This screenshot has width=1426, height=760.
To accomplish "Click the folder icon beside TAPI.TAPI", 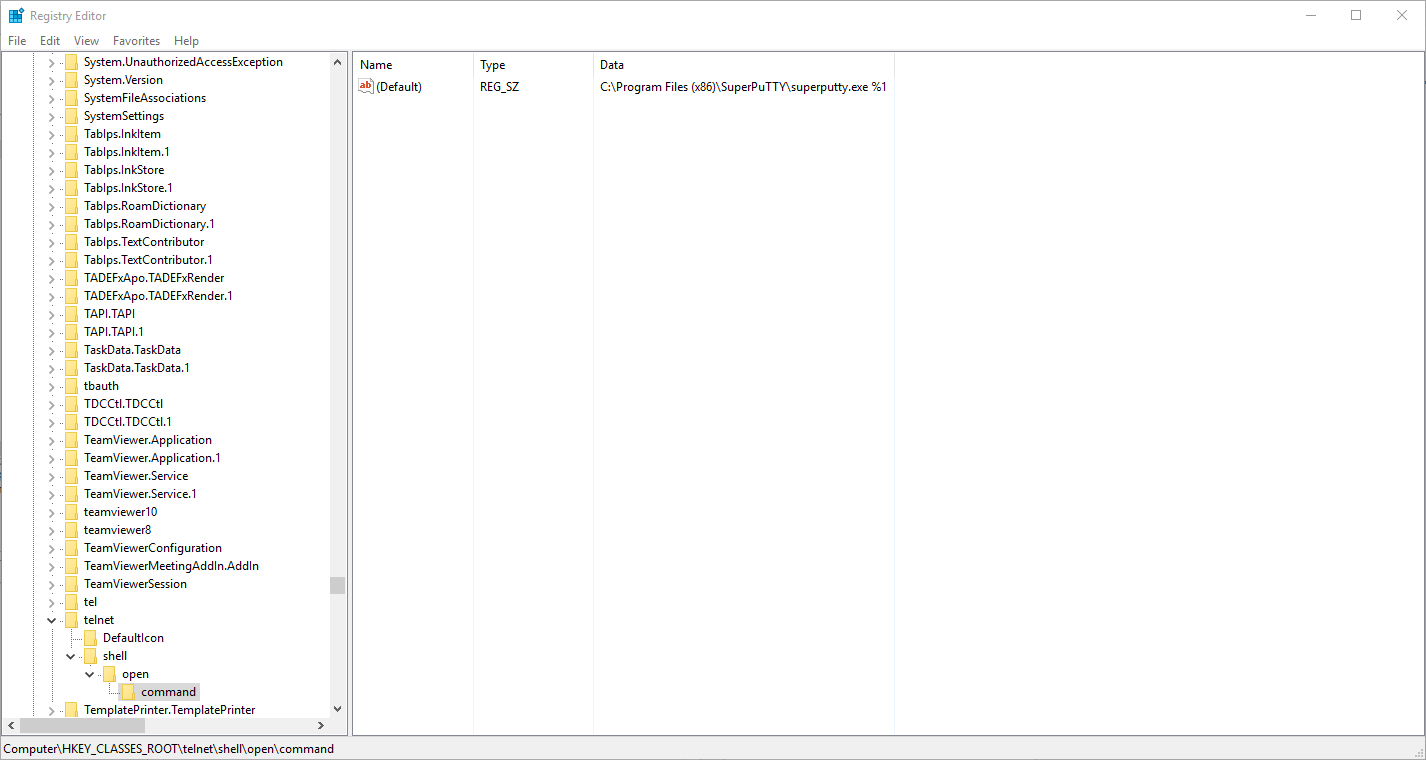I will coord(71,314).
